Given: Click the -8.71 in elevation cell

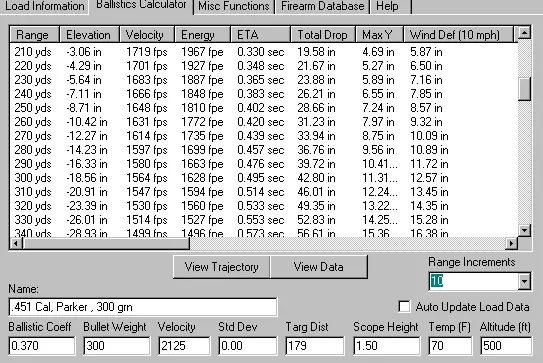Looking at the screenshot, I should (x=84, y=108).
